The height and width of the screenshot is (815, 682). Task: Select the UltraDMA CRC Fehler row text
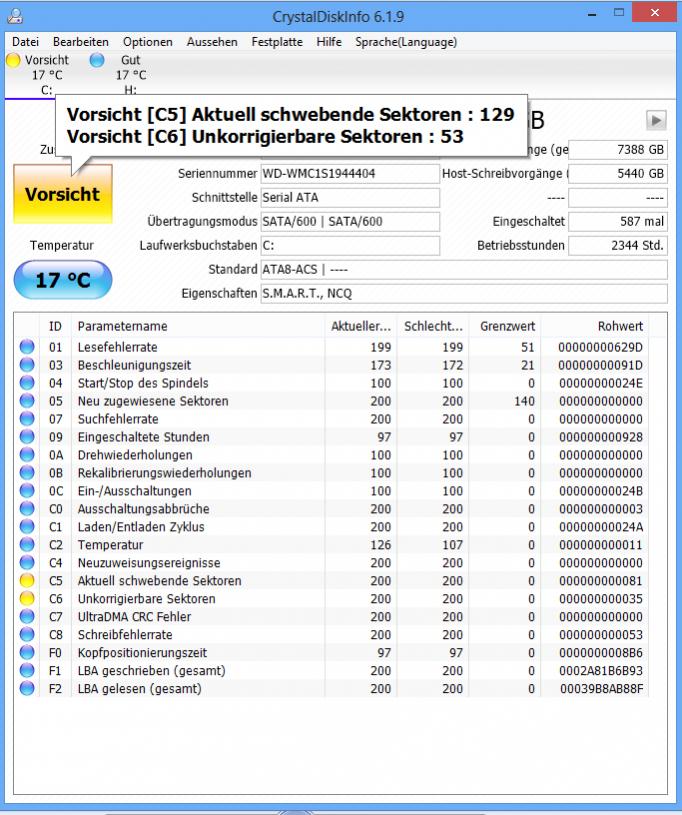(x=135, y=616)
